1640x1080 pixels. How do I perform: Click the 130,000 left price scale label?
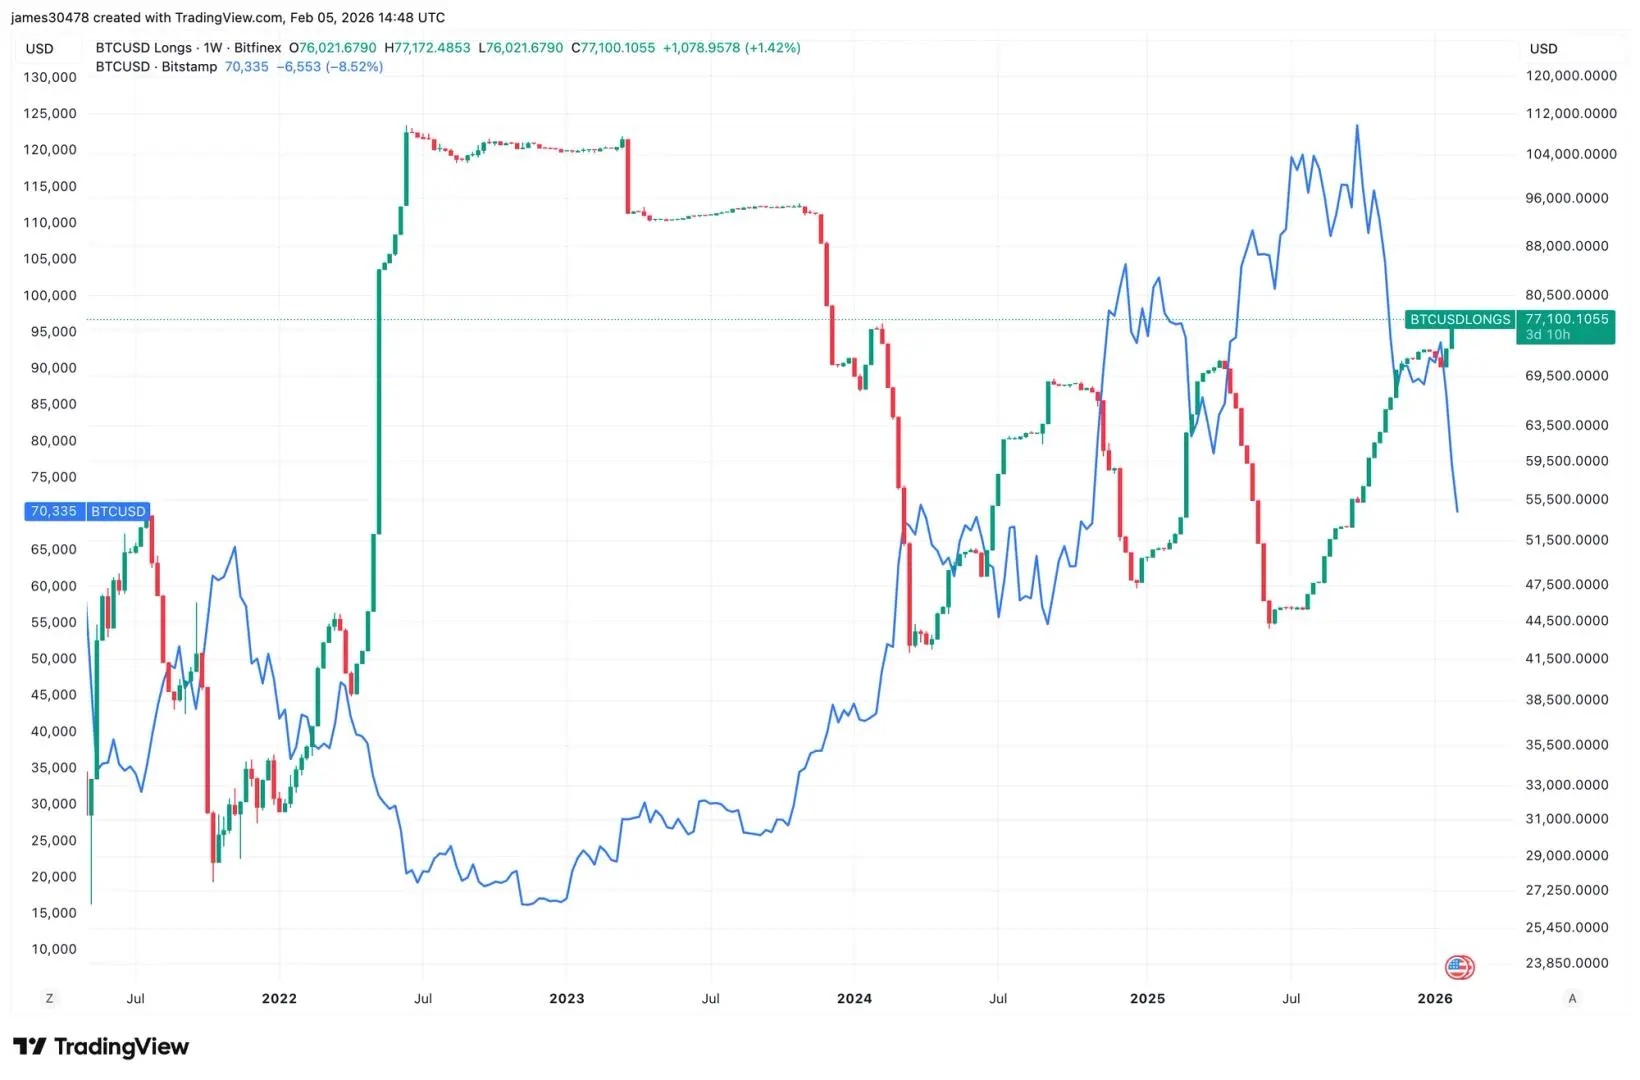point(50,77)
